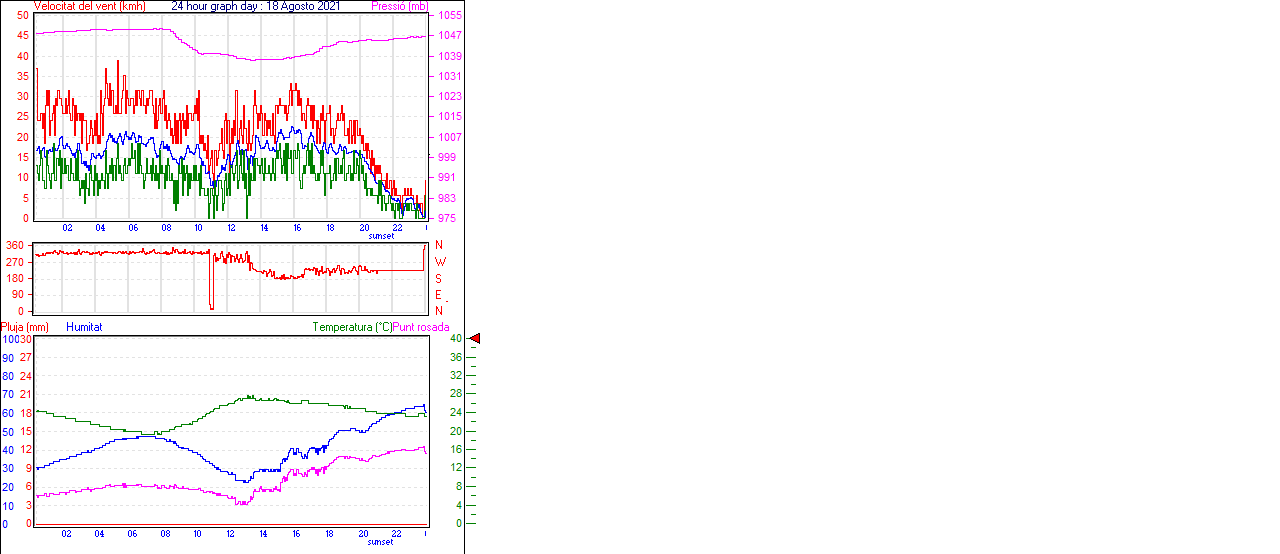This screenshot has width=1280, height=554.
Task: Click the 1055 value on pressure axis
Action: [x=449, y=16]
